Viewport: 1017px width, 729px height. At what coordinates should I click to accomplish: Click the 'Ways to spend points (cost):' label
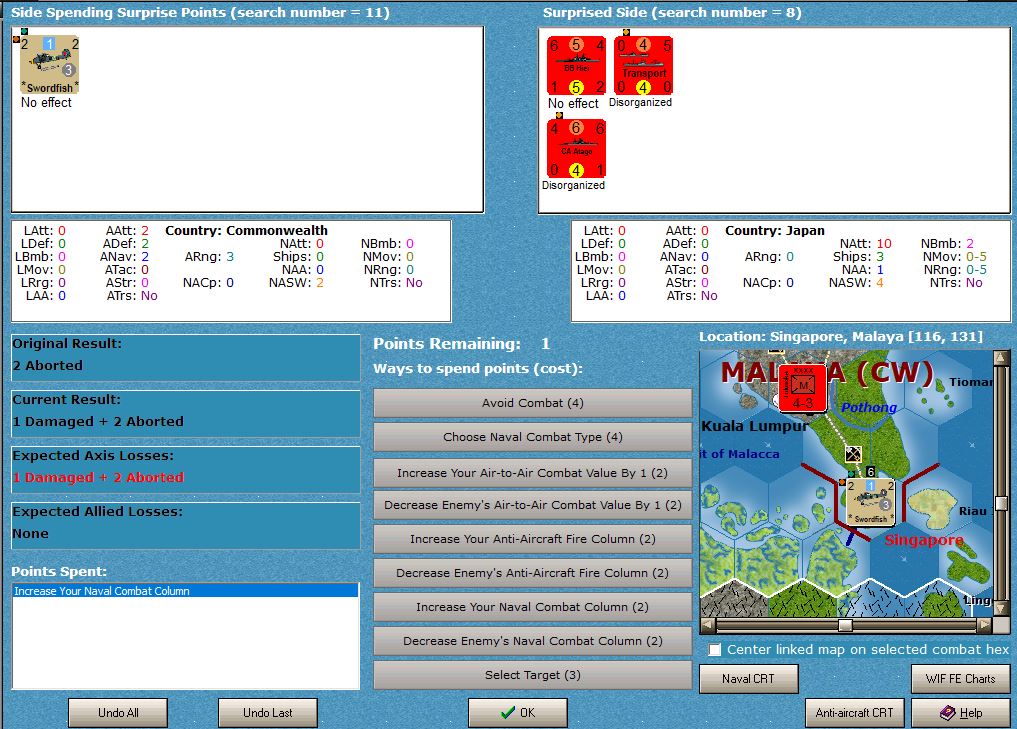(x=478, y=368)
